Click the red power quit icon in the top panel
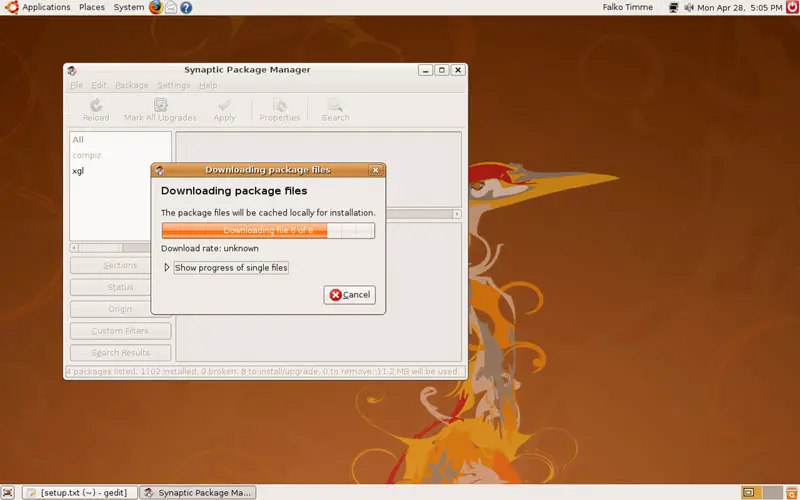This screenshot has height=500, width=800. 792,7
